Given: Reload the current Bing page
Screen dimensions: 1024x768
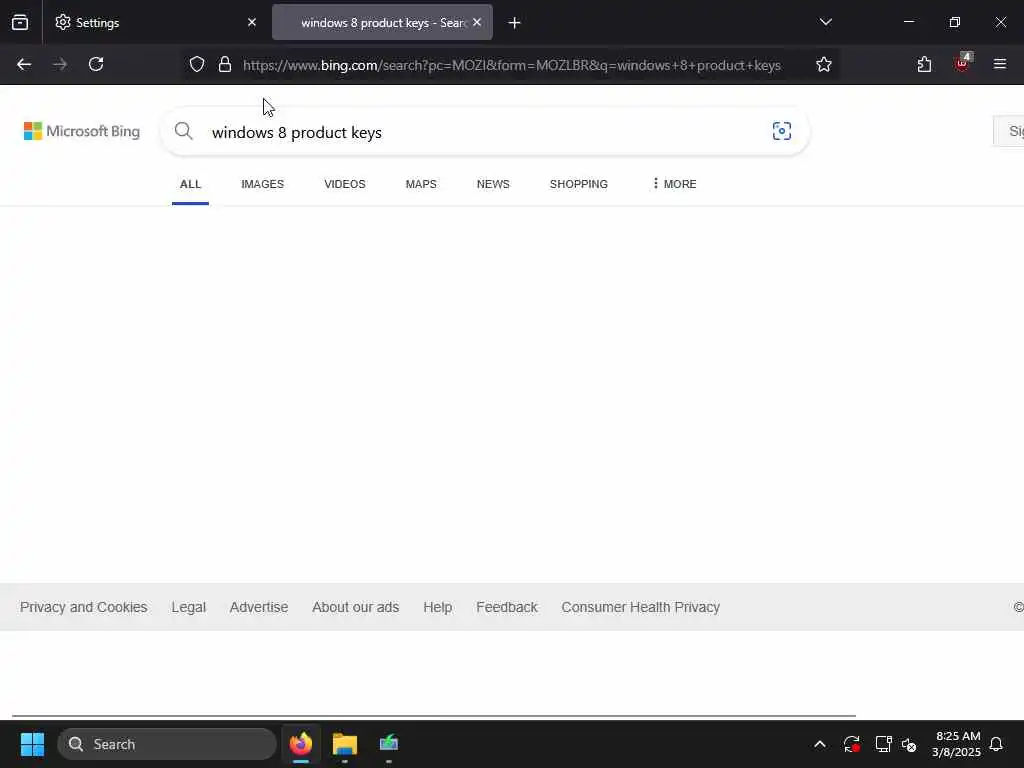Looking at the screenshot, I should click(96, 64).
